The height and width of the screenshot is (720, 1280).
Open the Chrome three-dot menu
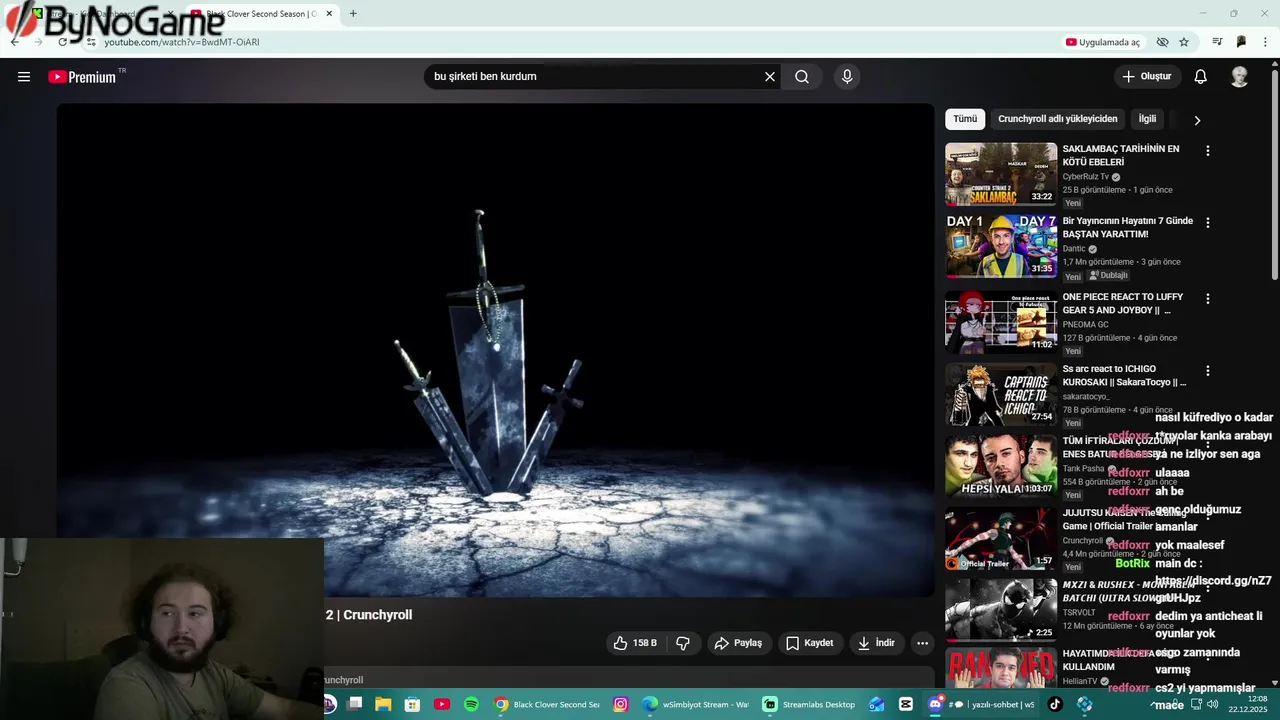1265,42
